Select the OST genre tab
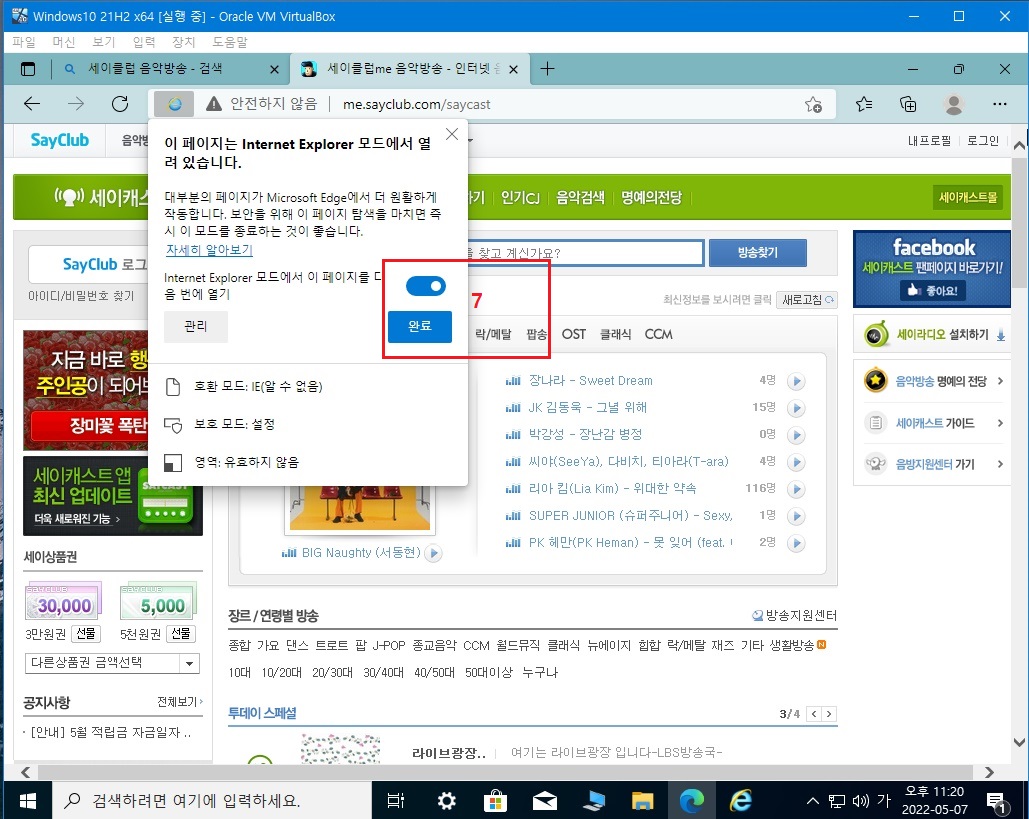The image size is (1029, 819). click(574, 334)
